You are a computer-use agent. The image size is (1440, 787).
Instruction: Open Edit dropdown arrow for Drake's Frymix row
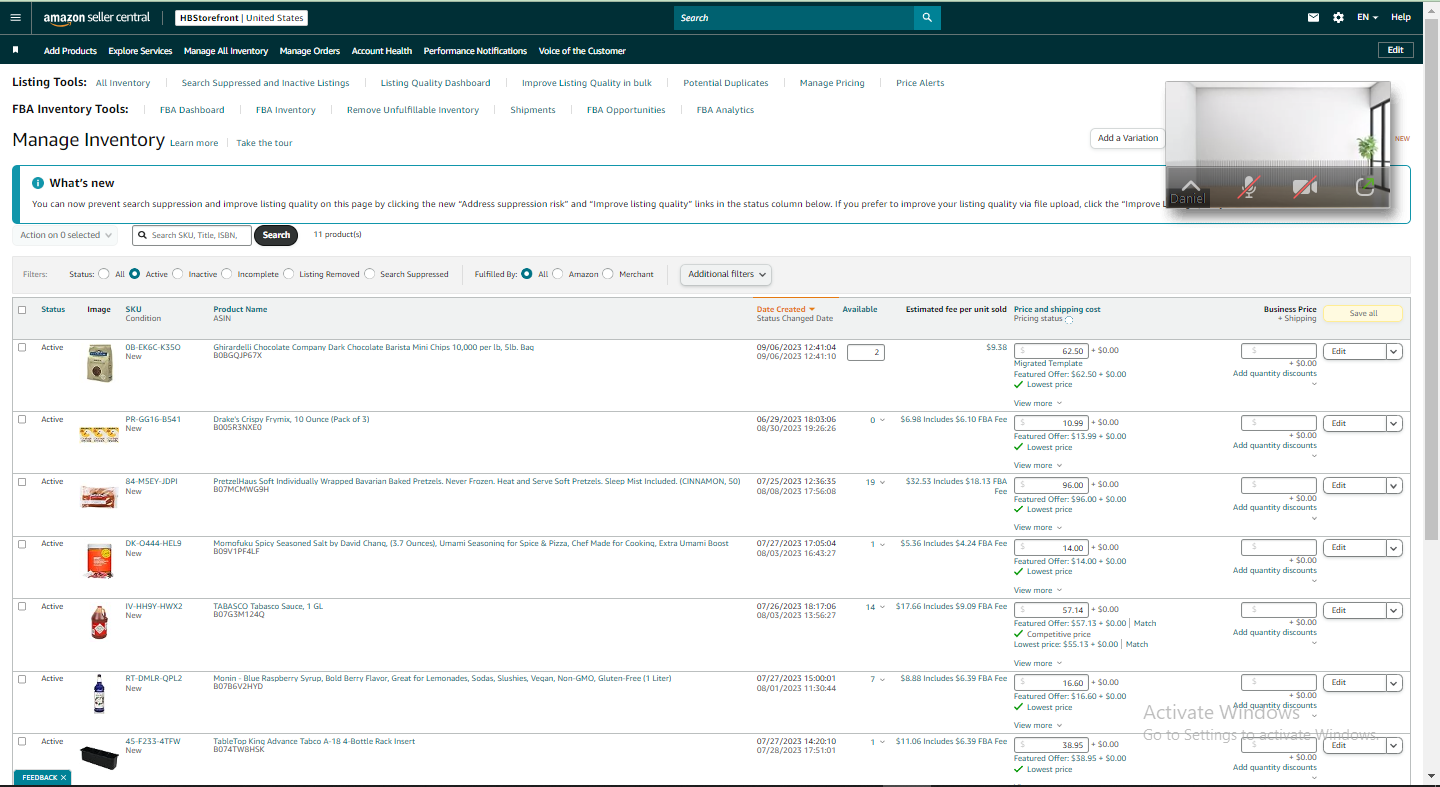tap(1394, 424)
